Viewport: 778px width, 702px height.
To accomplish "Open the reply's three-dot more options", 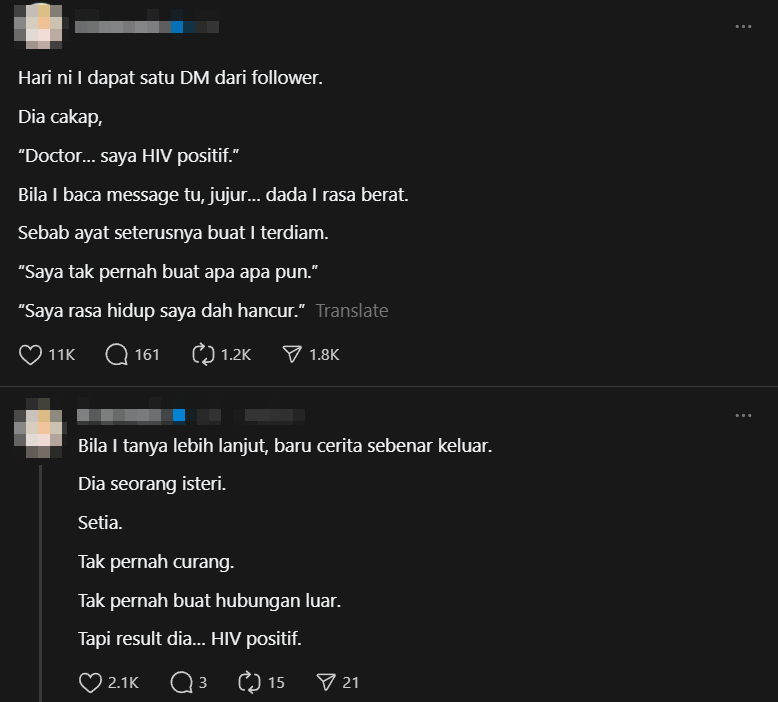I will point(743,415).
